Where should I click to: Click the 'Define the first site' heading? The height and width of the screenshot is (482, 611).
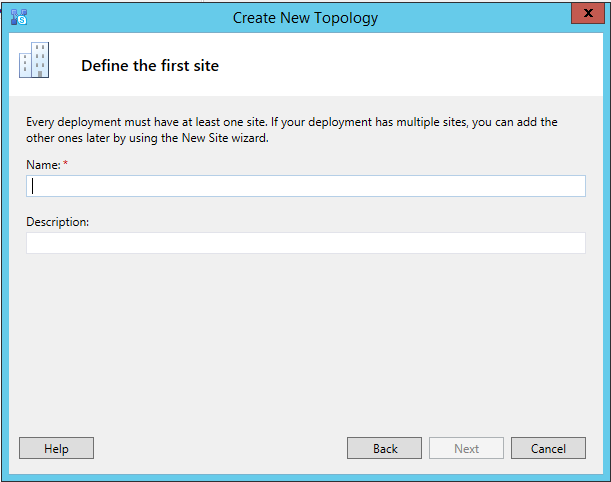tap(149, 66)
